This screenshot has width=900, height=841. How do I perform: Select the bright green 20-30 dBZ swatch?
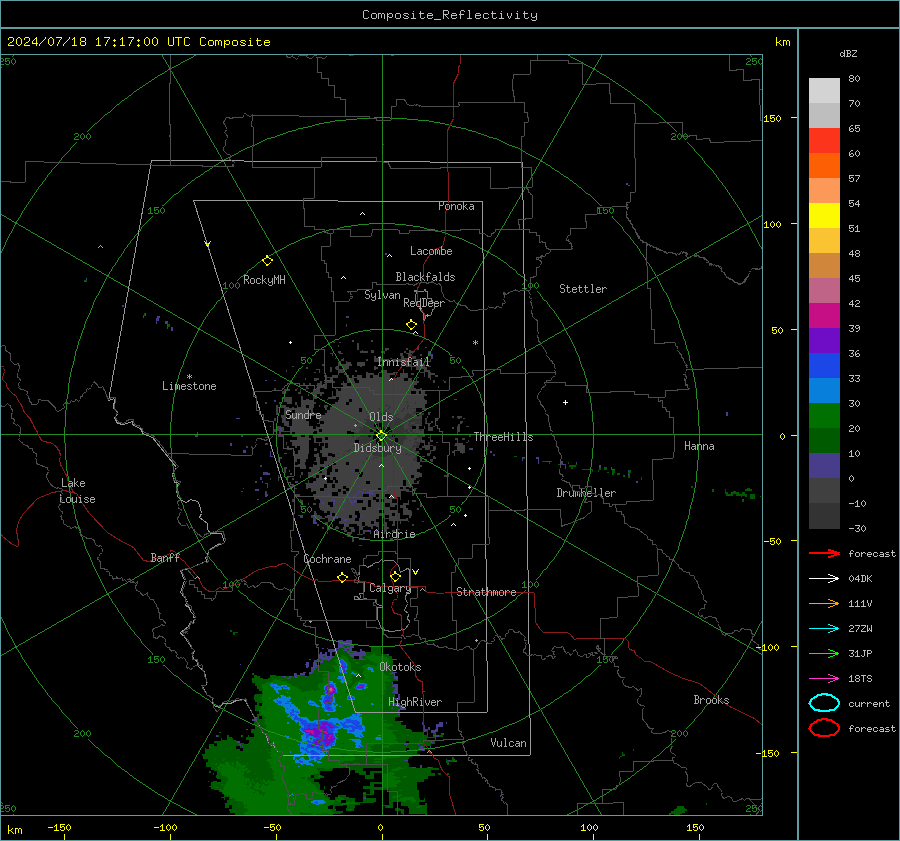tap(824, 416)
